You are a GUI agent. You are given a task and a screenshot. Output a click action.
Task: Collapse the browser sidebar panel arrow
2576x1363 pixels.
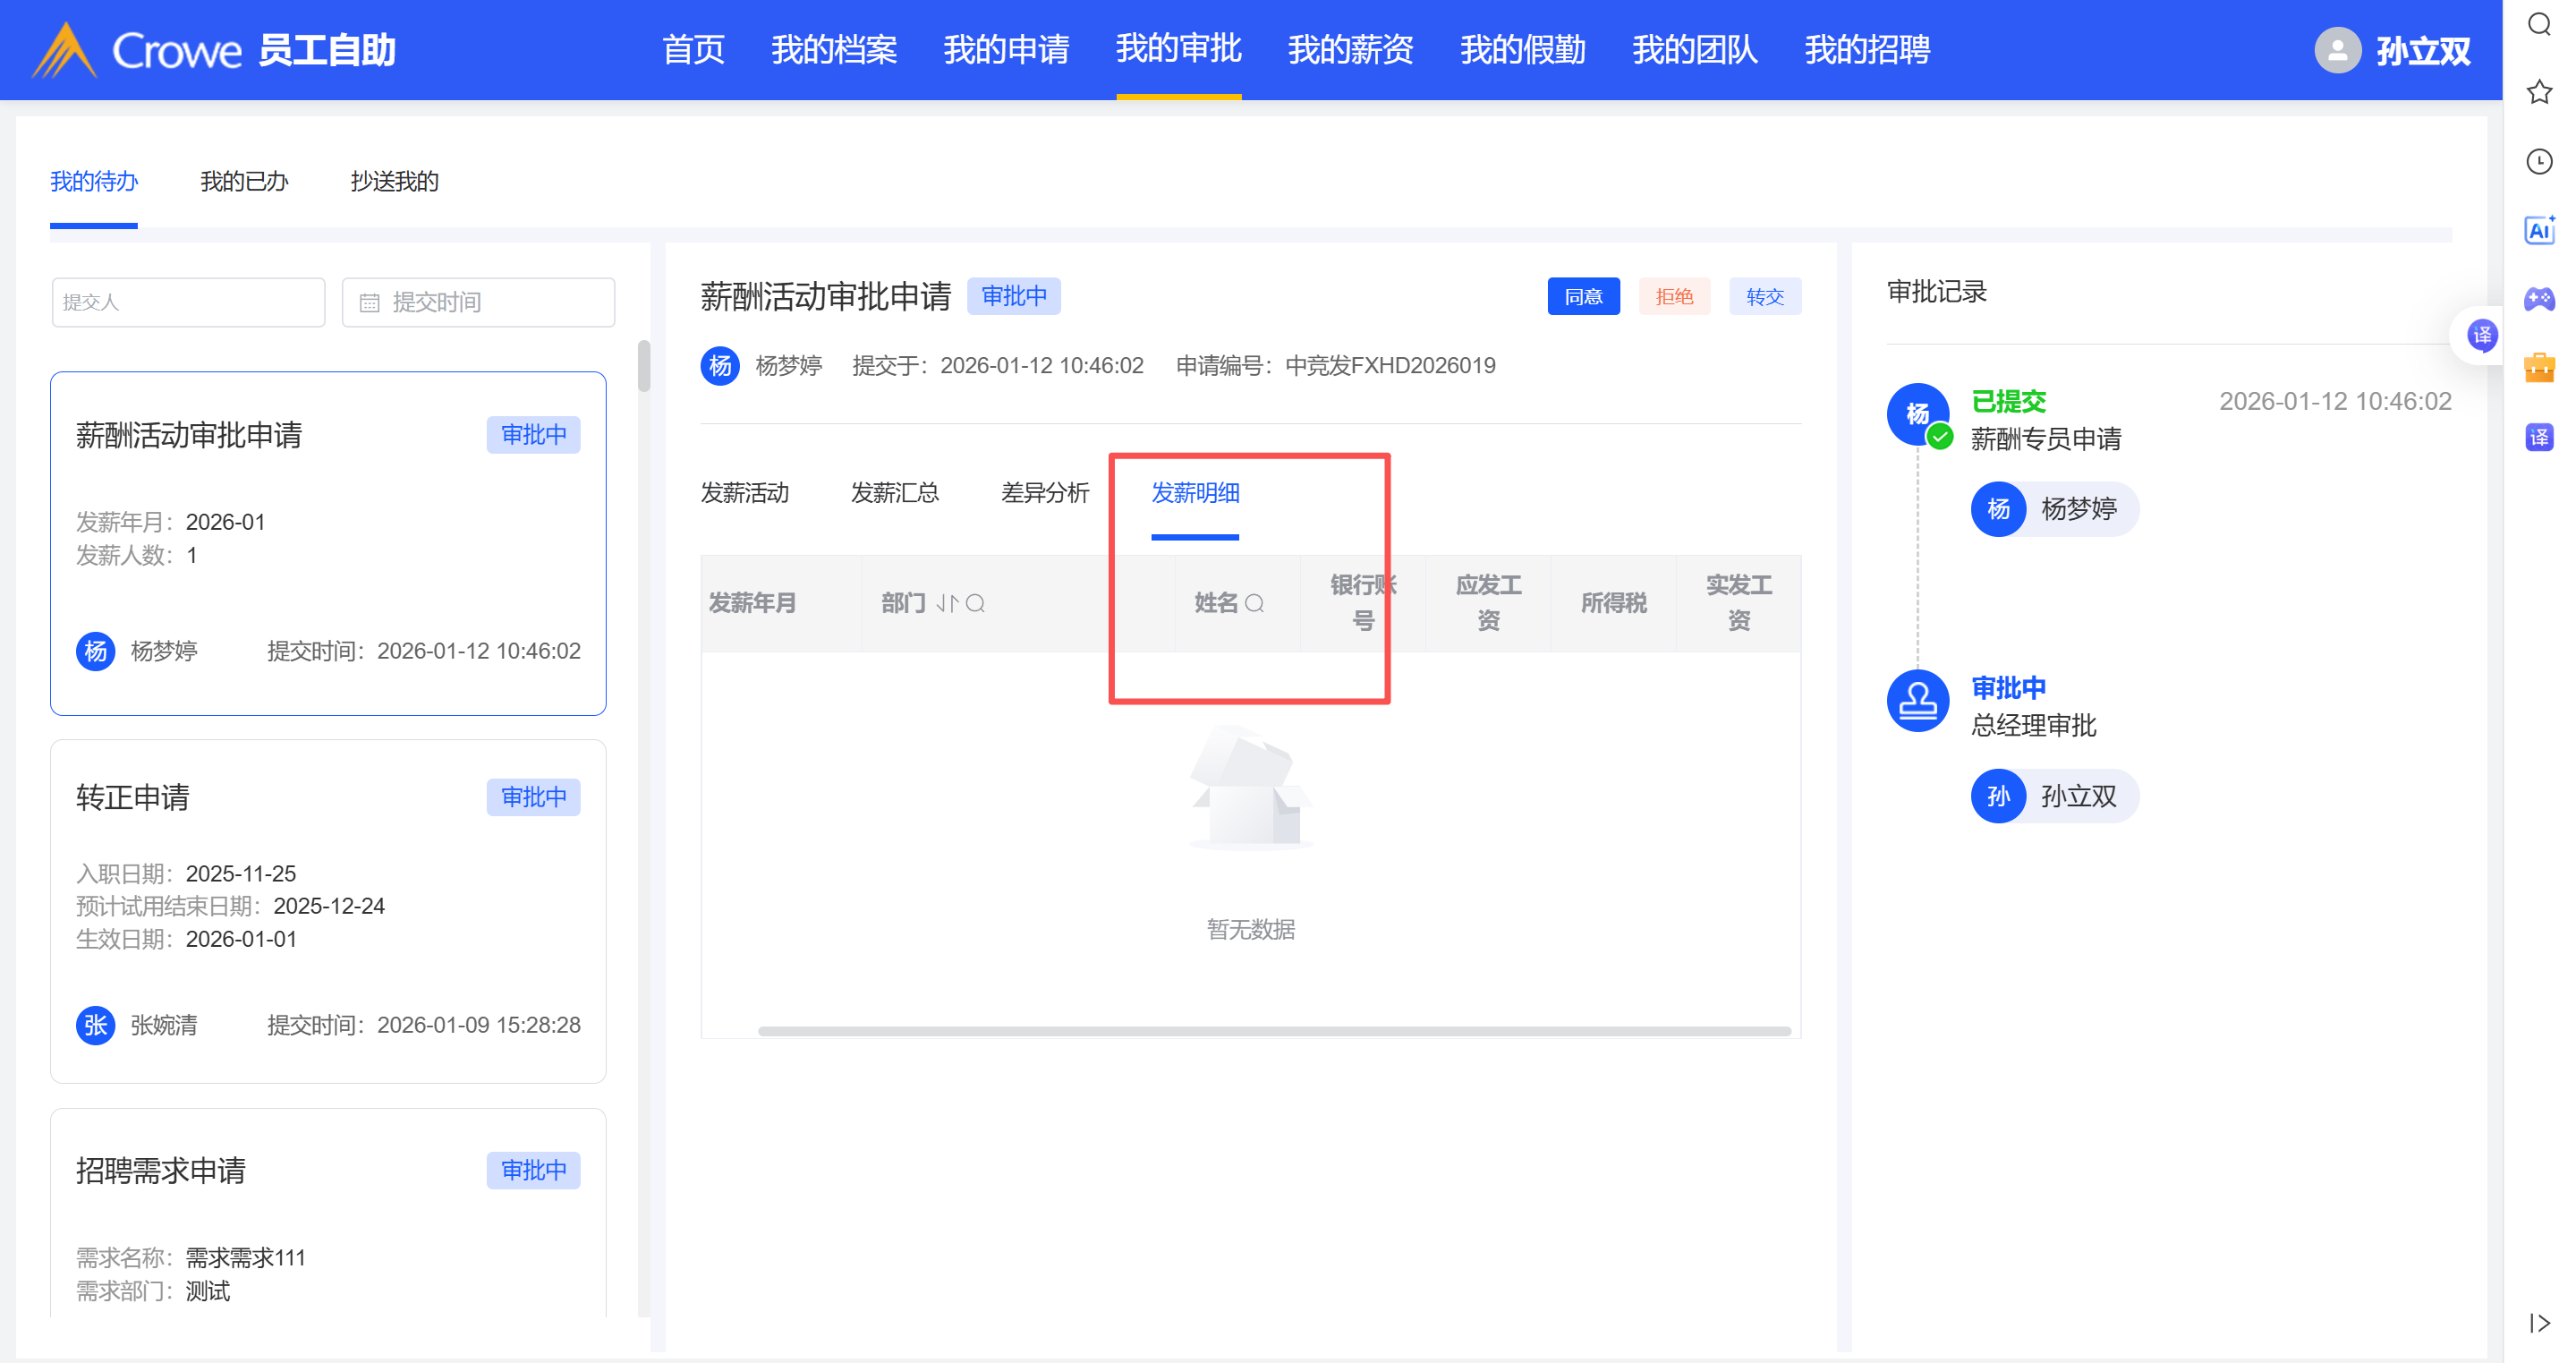tap(2539, 1323)
